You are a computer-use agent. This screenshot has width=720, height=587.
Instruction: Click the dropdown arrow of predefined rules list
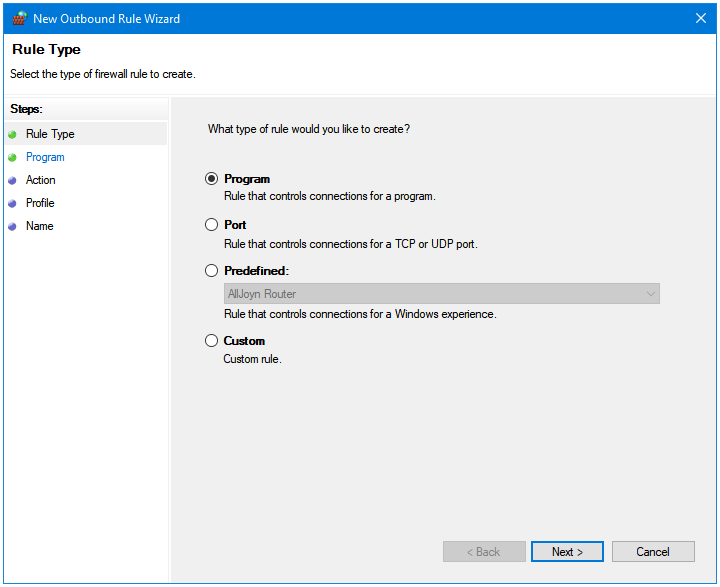651,294
